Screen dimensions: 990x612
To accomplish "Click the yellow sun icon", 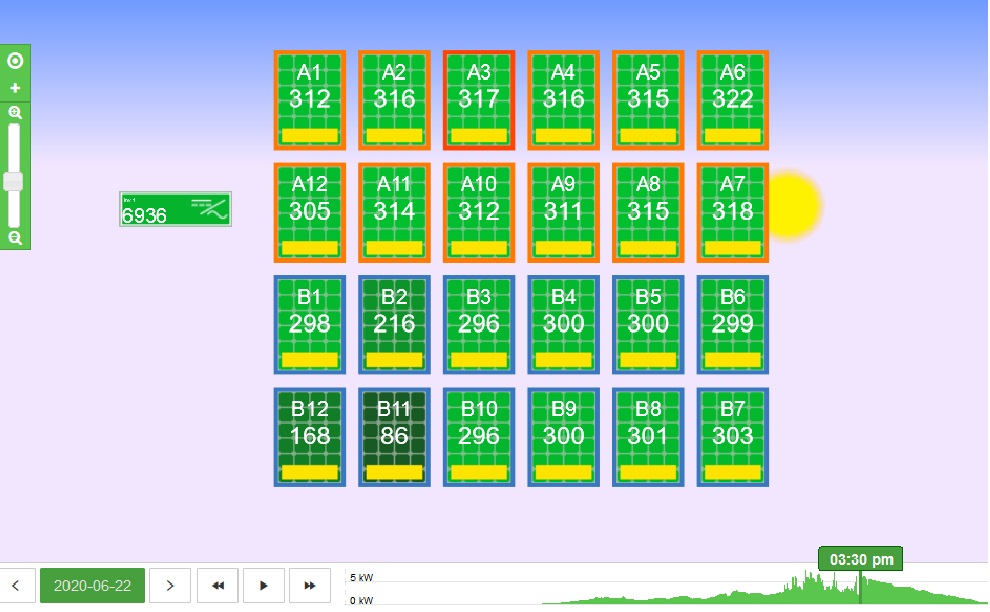I will click(x=792, y=205).
